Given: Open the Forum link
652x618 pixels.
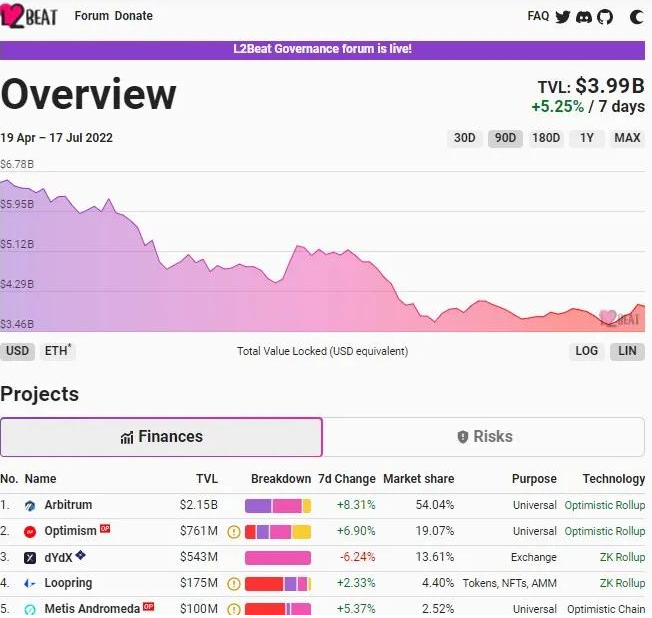Looking at the screenshot, I should click(x=91, y=16).
